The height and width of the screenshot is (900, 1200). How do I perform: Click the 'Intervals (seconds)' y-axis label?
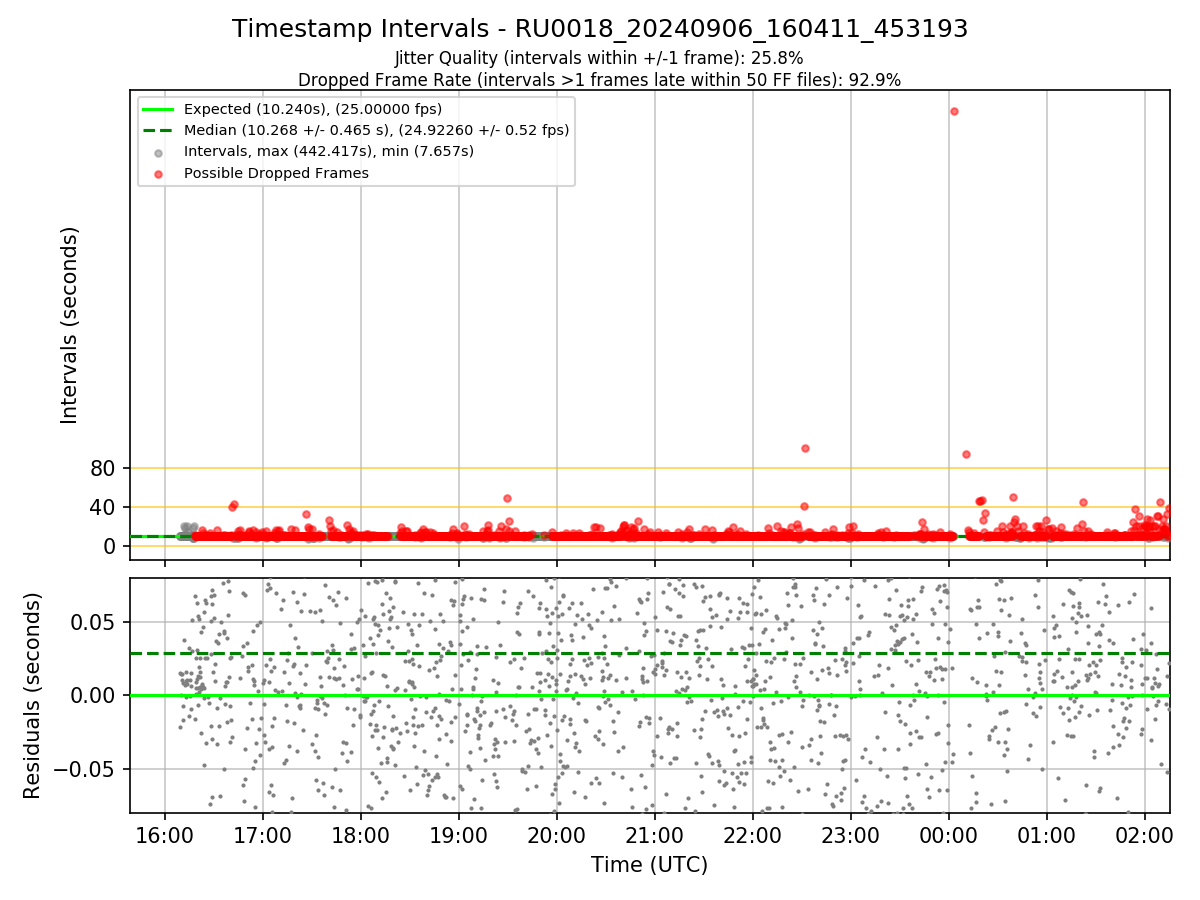coord(69,325)
